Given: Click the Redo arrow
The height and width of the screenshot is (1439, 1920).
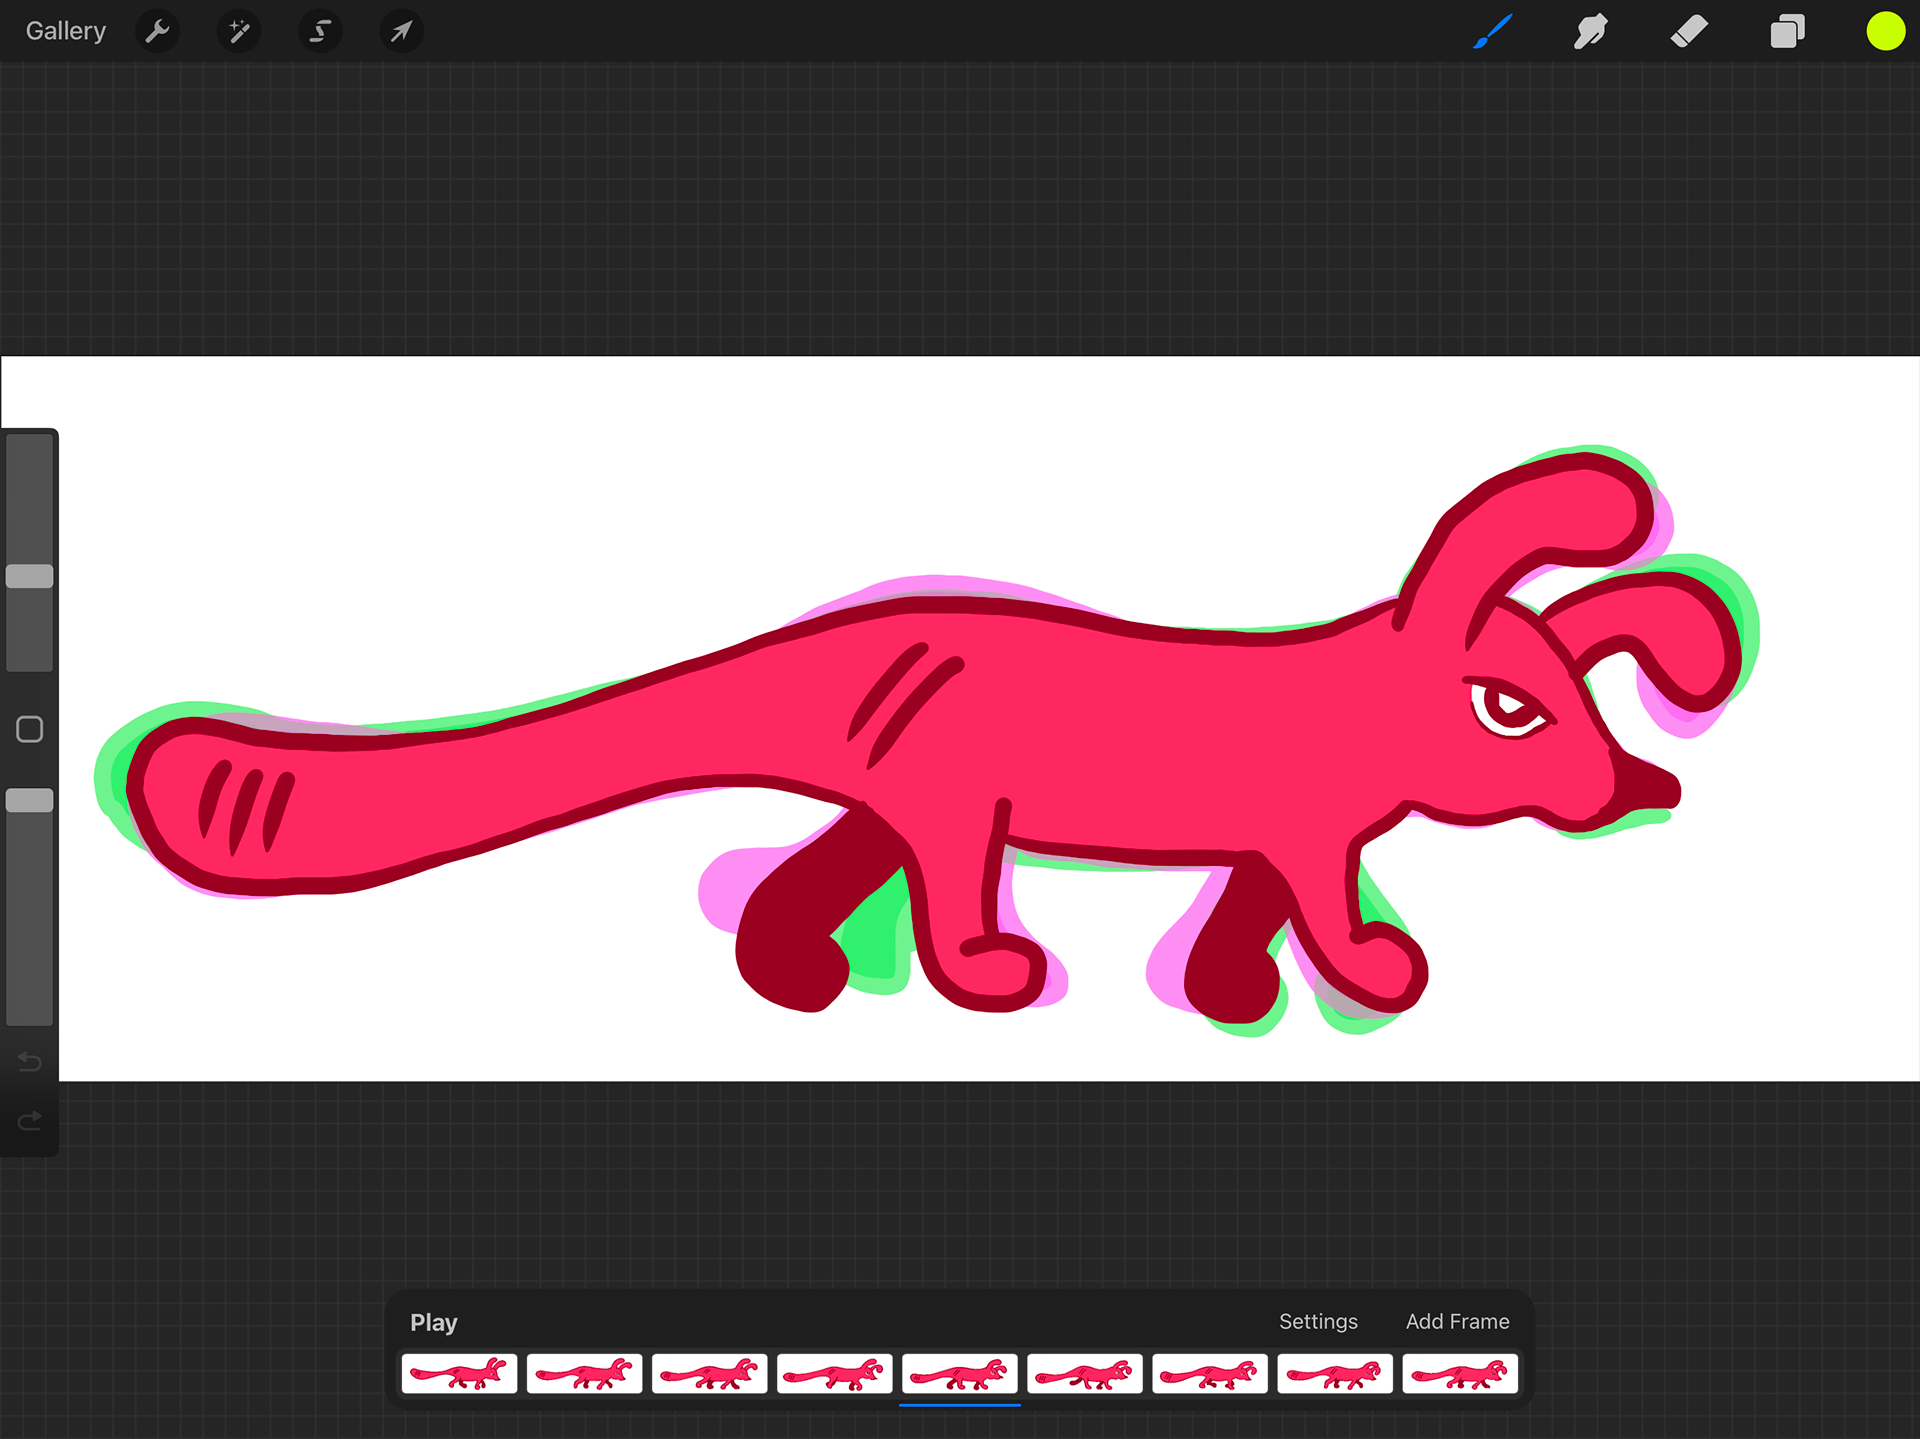Looking at the screenshot, I should [30, 1121].
